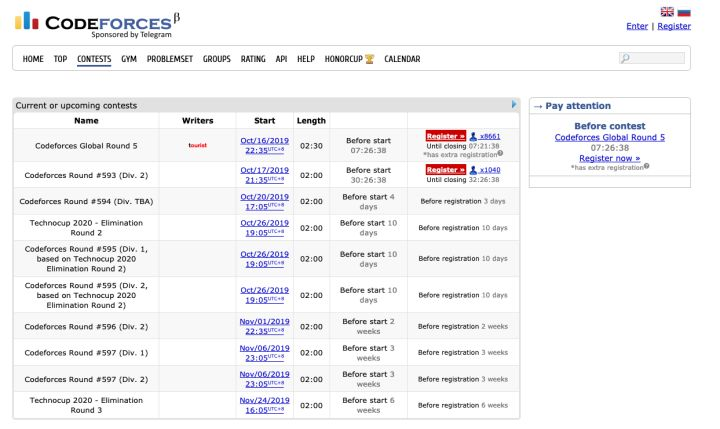
Task: Open Oct/20/2019 17:05 start time link
Action: 264,202
